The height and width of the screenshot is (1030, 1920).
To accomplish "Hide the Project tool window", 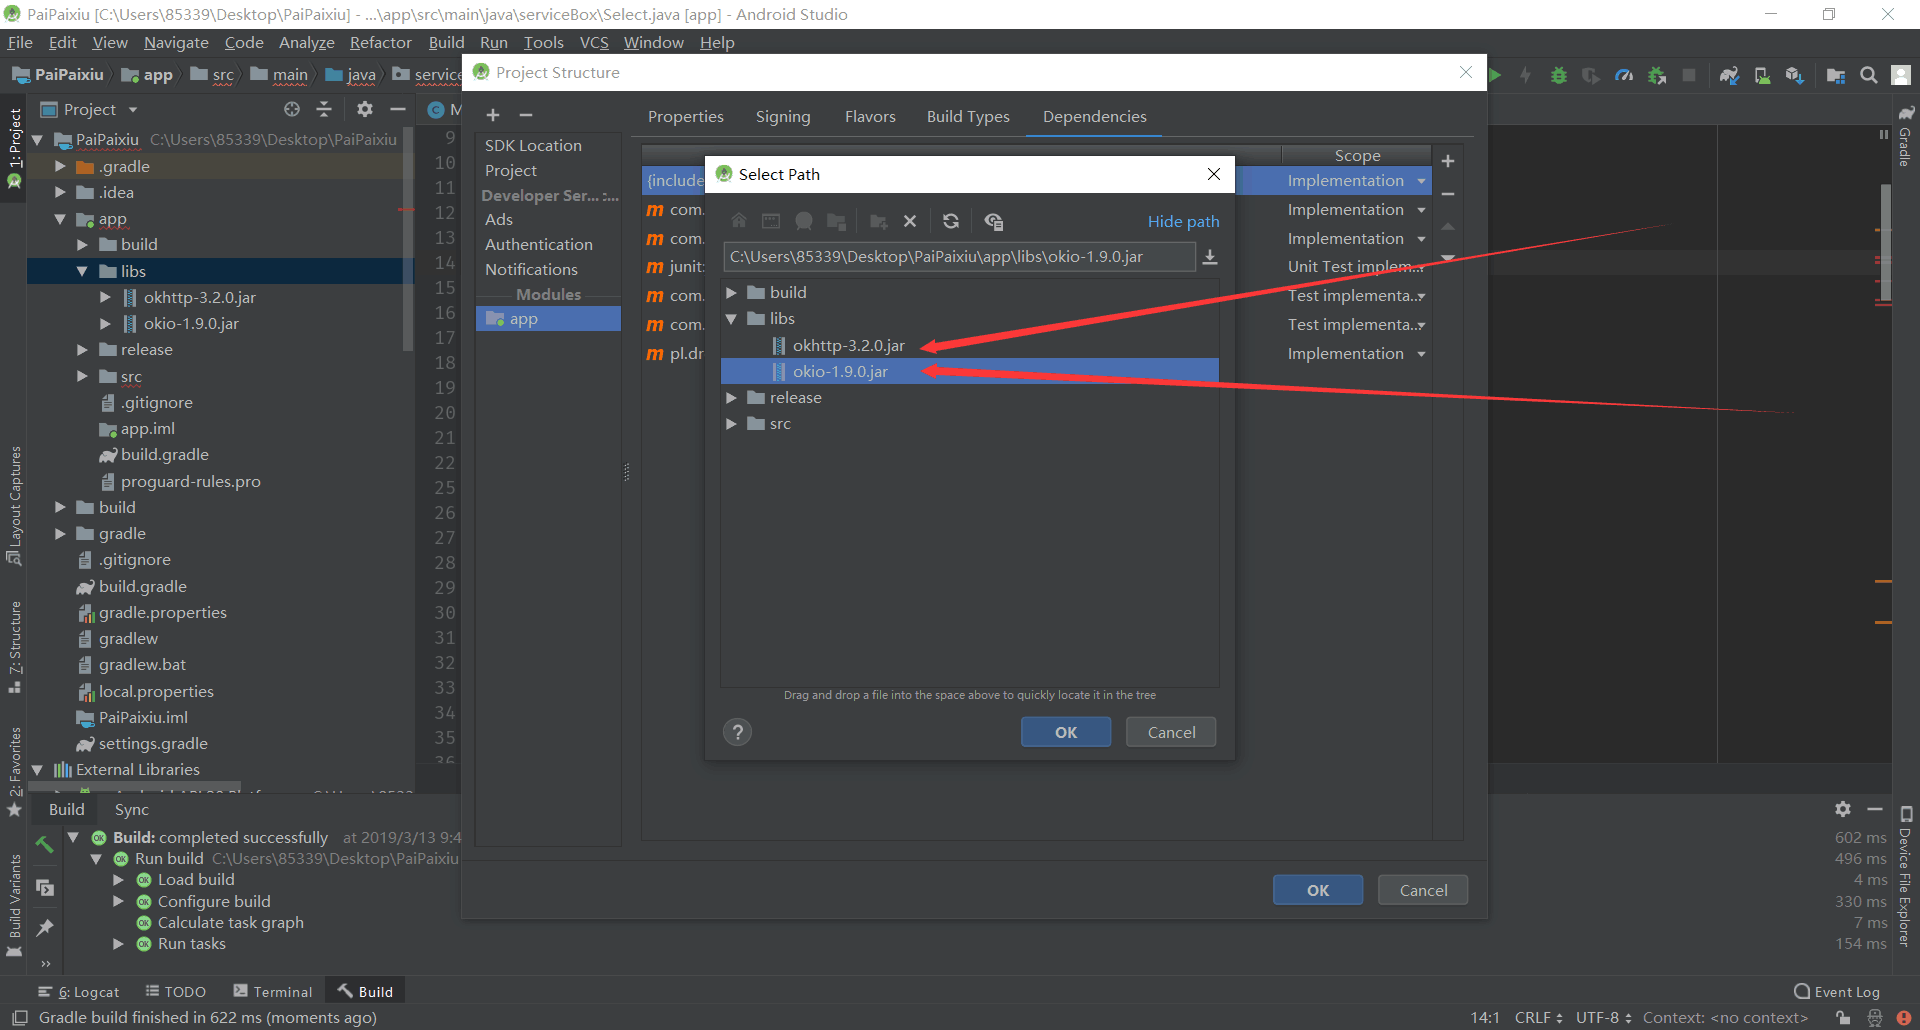I will [398, 109].
